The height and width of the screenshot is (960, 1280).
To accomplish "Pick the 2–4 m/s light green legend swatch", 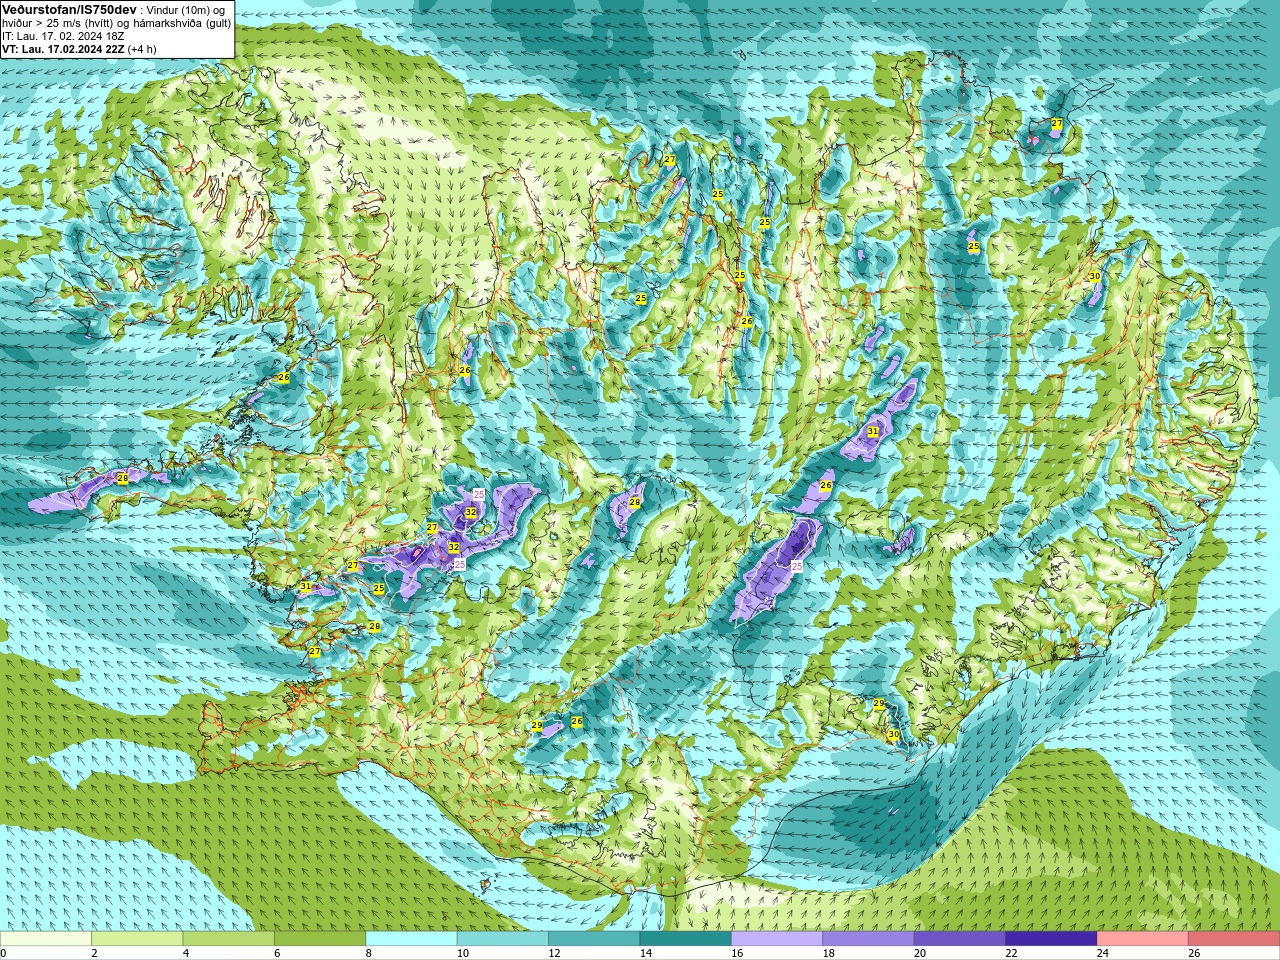I will 137,939.
